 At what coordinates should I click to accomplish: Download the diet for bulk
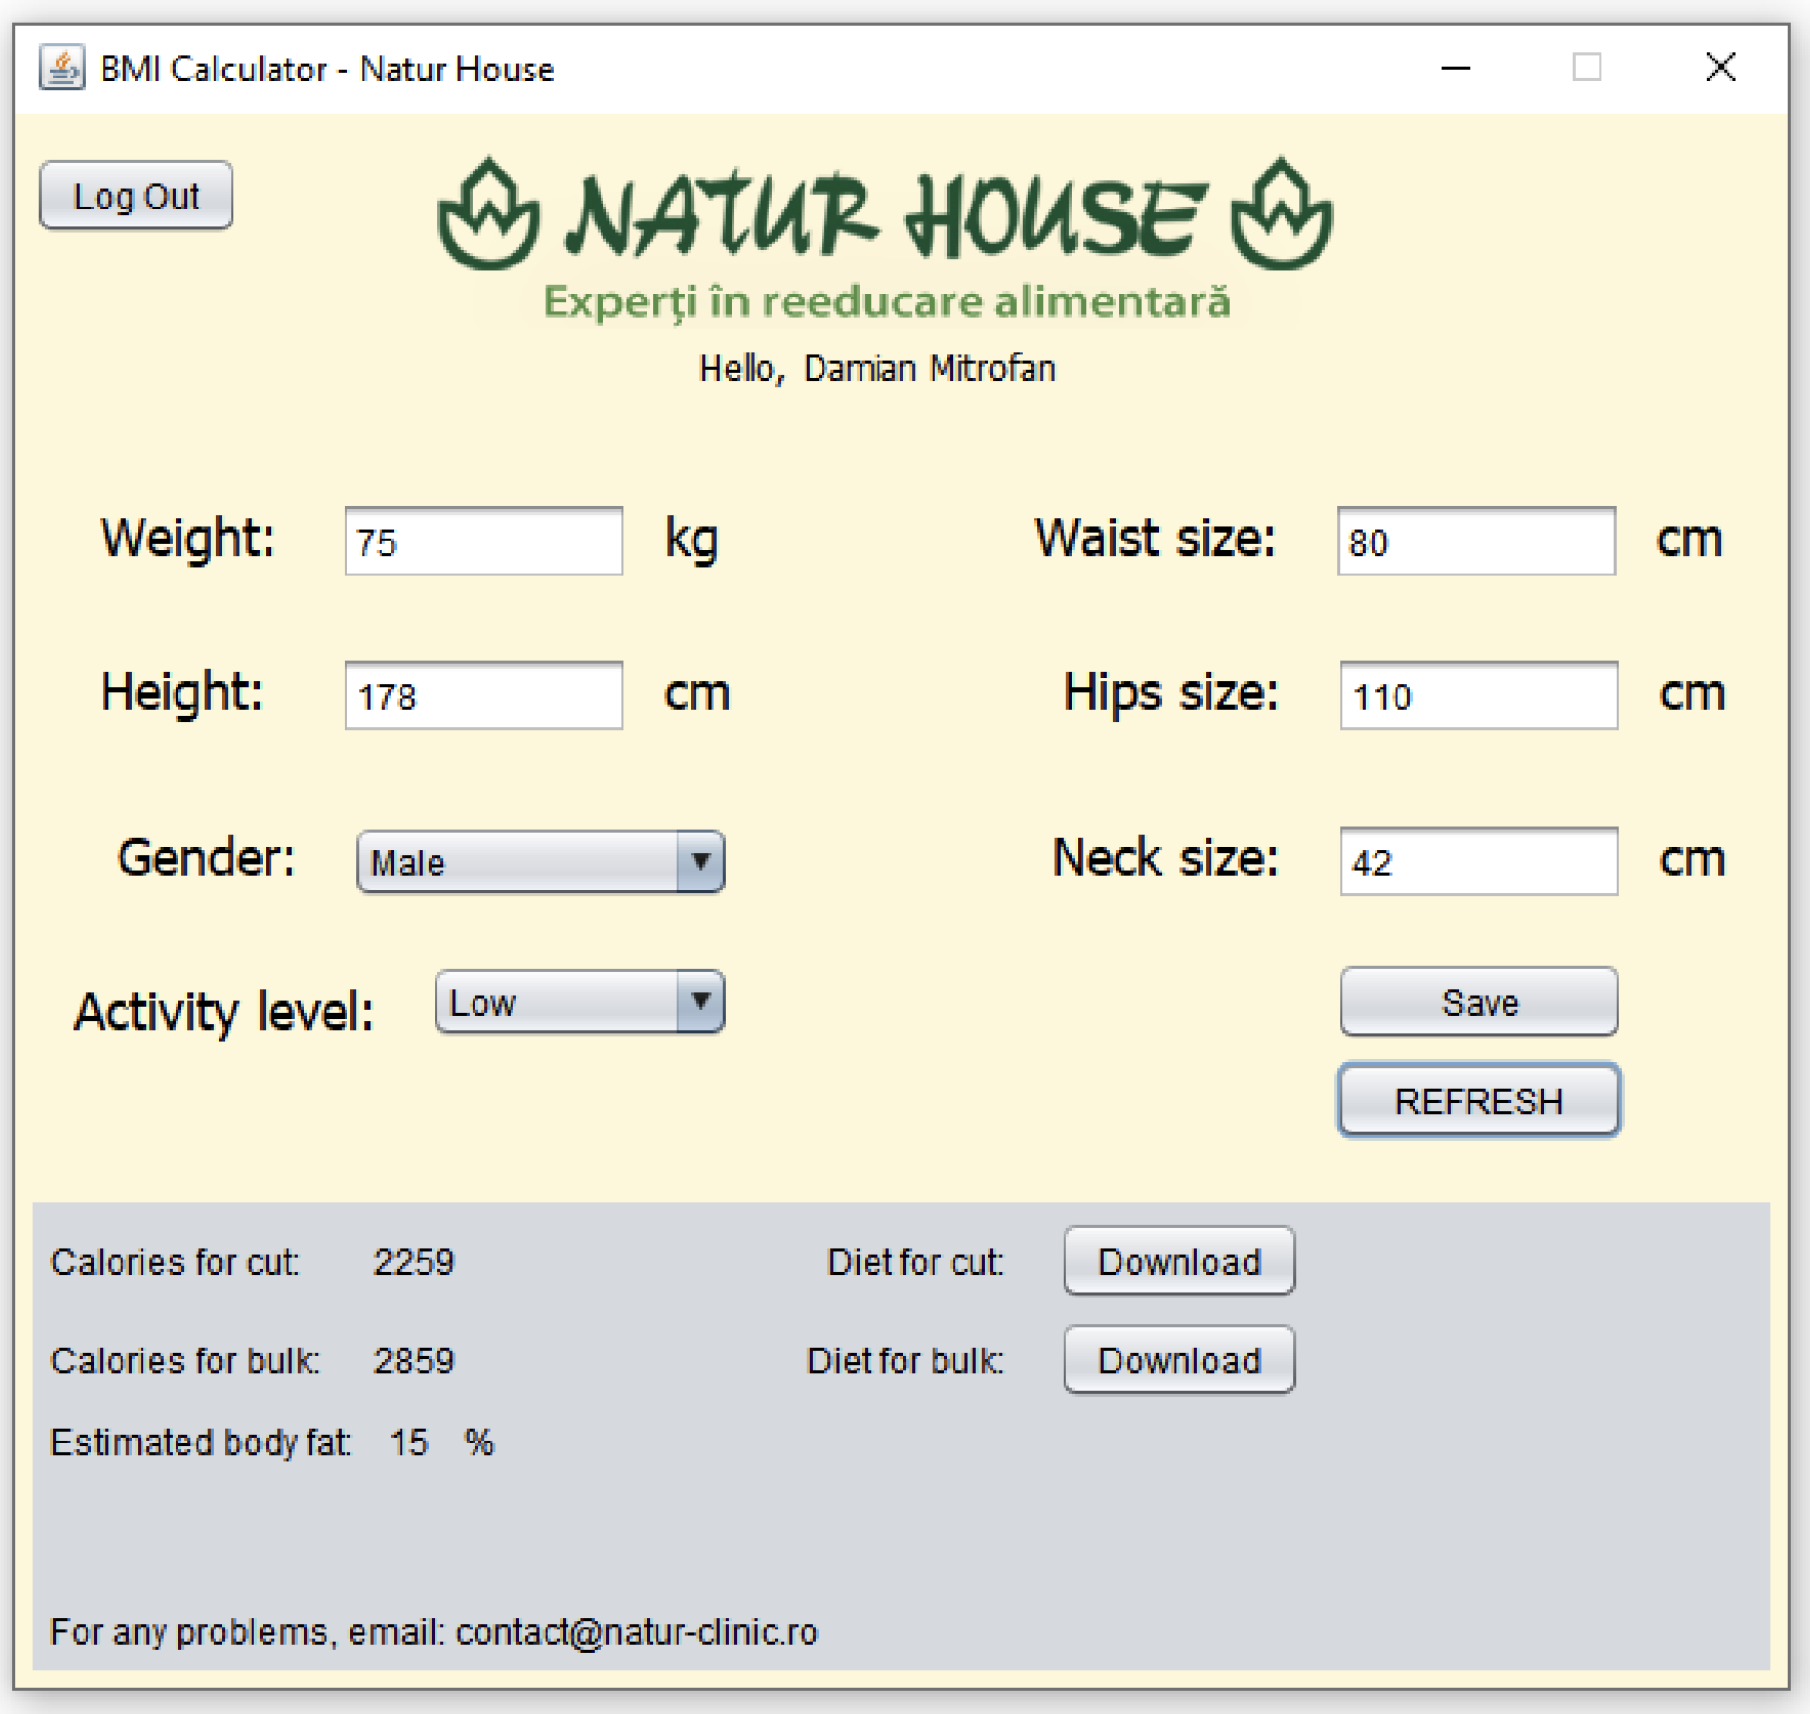[1179, 1360]
